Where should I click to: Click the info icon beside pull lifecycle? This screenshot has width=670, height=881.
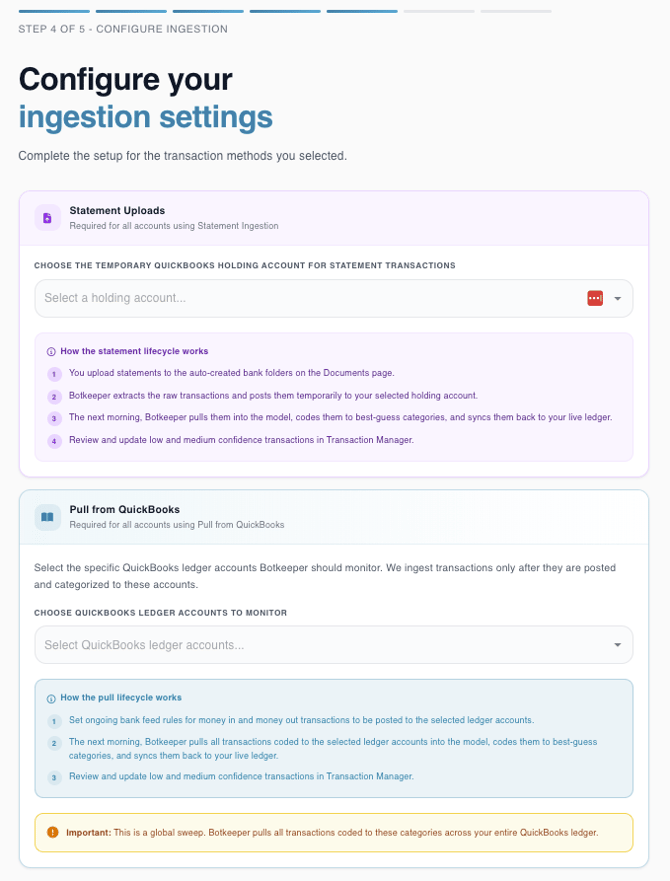(51, 698)
